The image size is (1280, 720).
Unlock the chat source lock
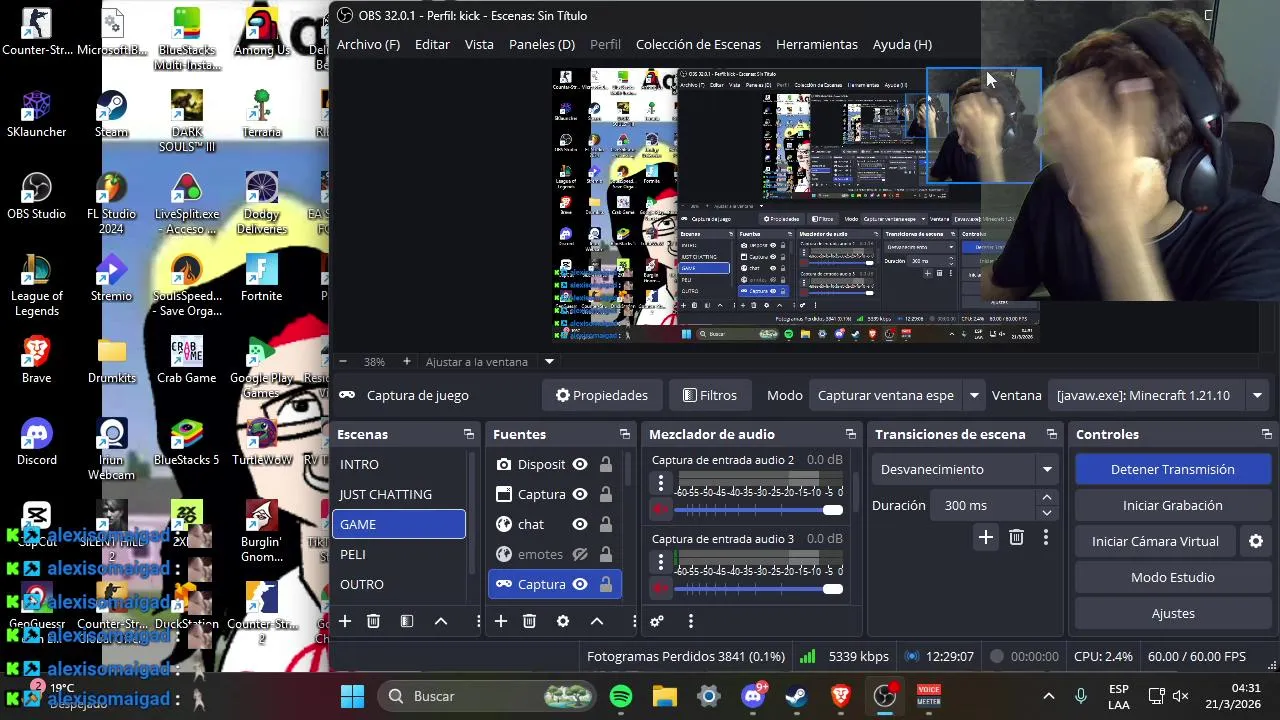[x=606, y=524]
